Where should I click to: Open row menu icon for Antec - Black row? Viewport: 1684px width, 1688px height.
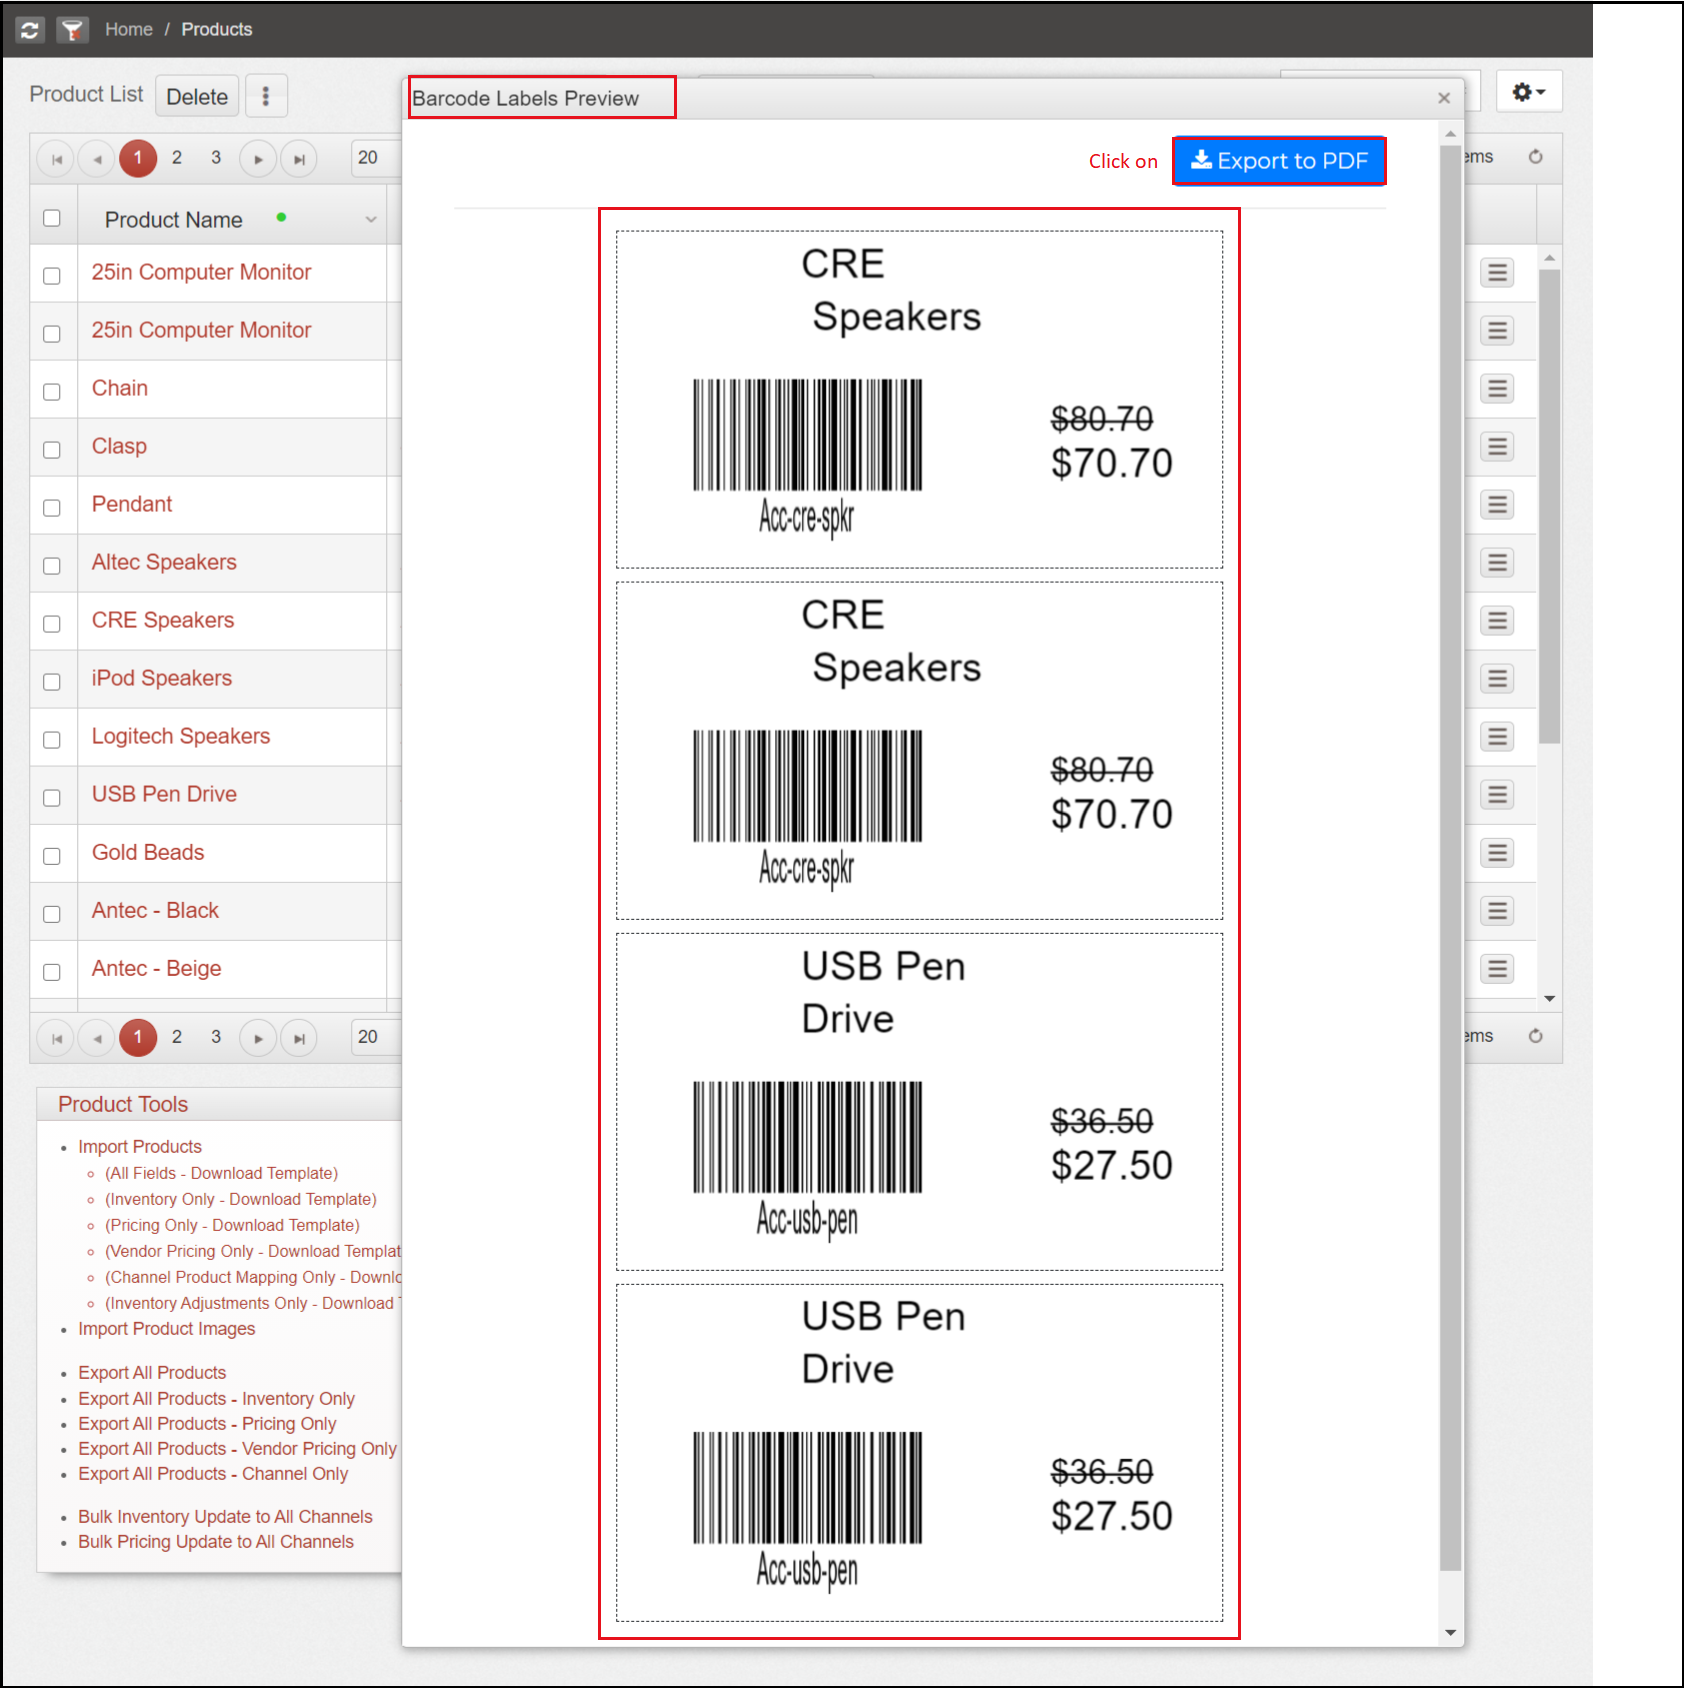(x=1497, y=911)
